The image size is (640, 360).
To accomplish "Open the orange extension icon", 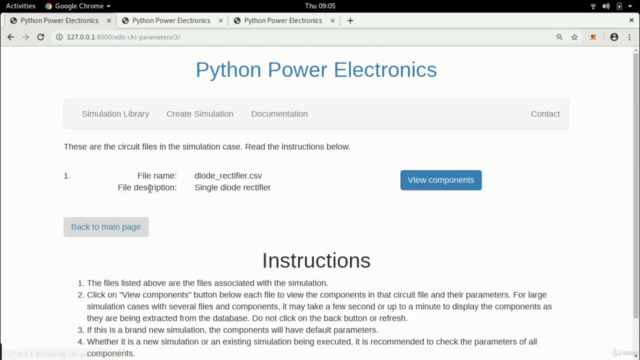I will tap(593, 37).
